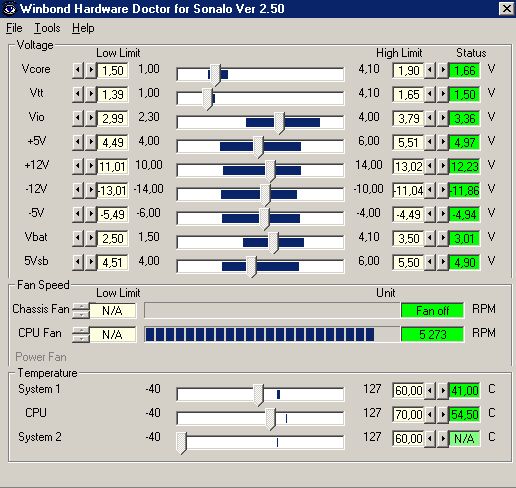Open the Tools menu

(47, 28)
